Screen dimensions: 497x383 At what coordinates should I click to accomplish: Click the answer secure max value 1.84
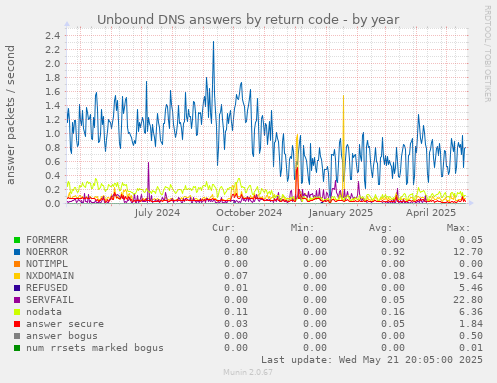tap(471, 324)
